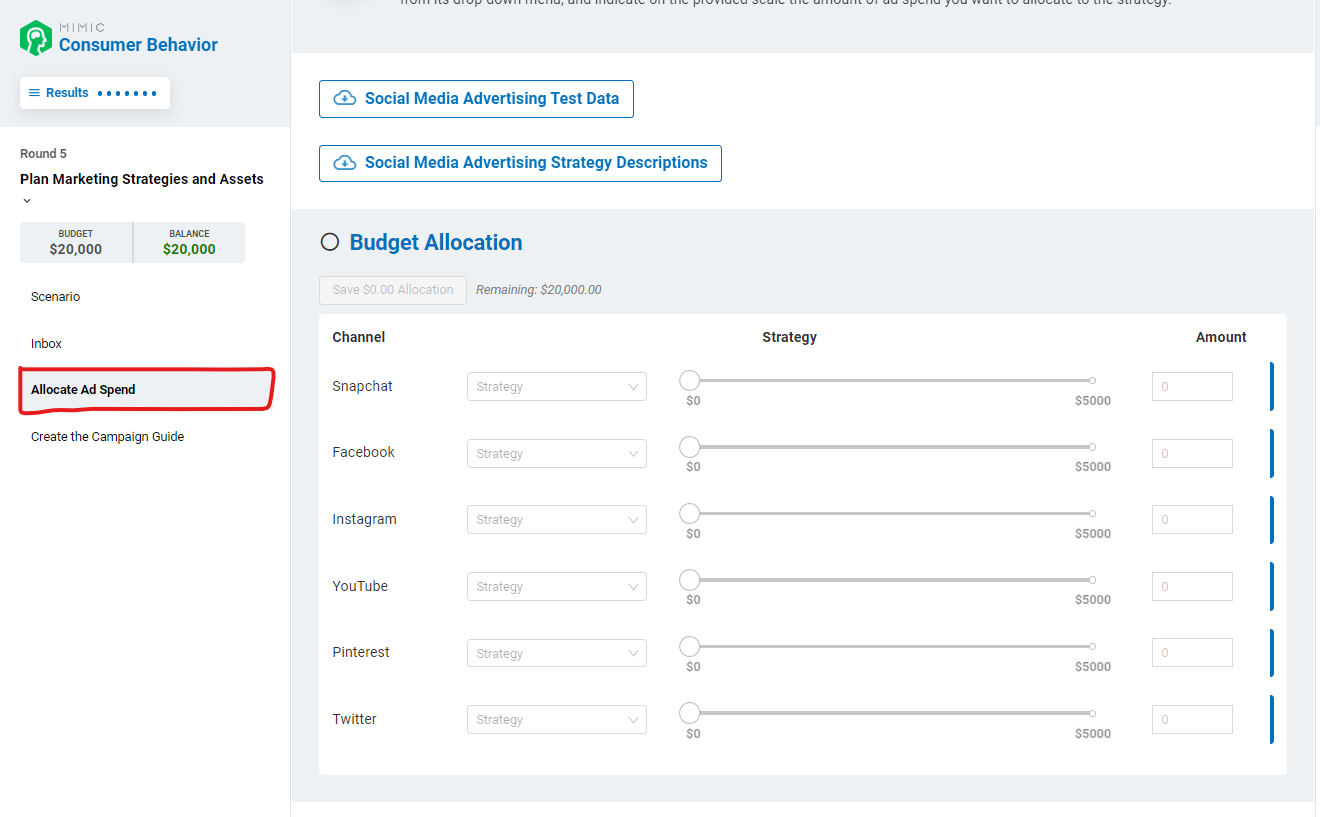Screen dimensions: 1320x817
Task: Click the Facebook amount input field
Action: [1192, 454]
